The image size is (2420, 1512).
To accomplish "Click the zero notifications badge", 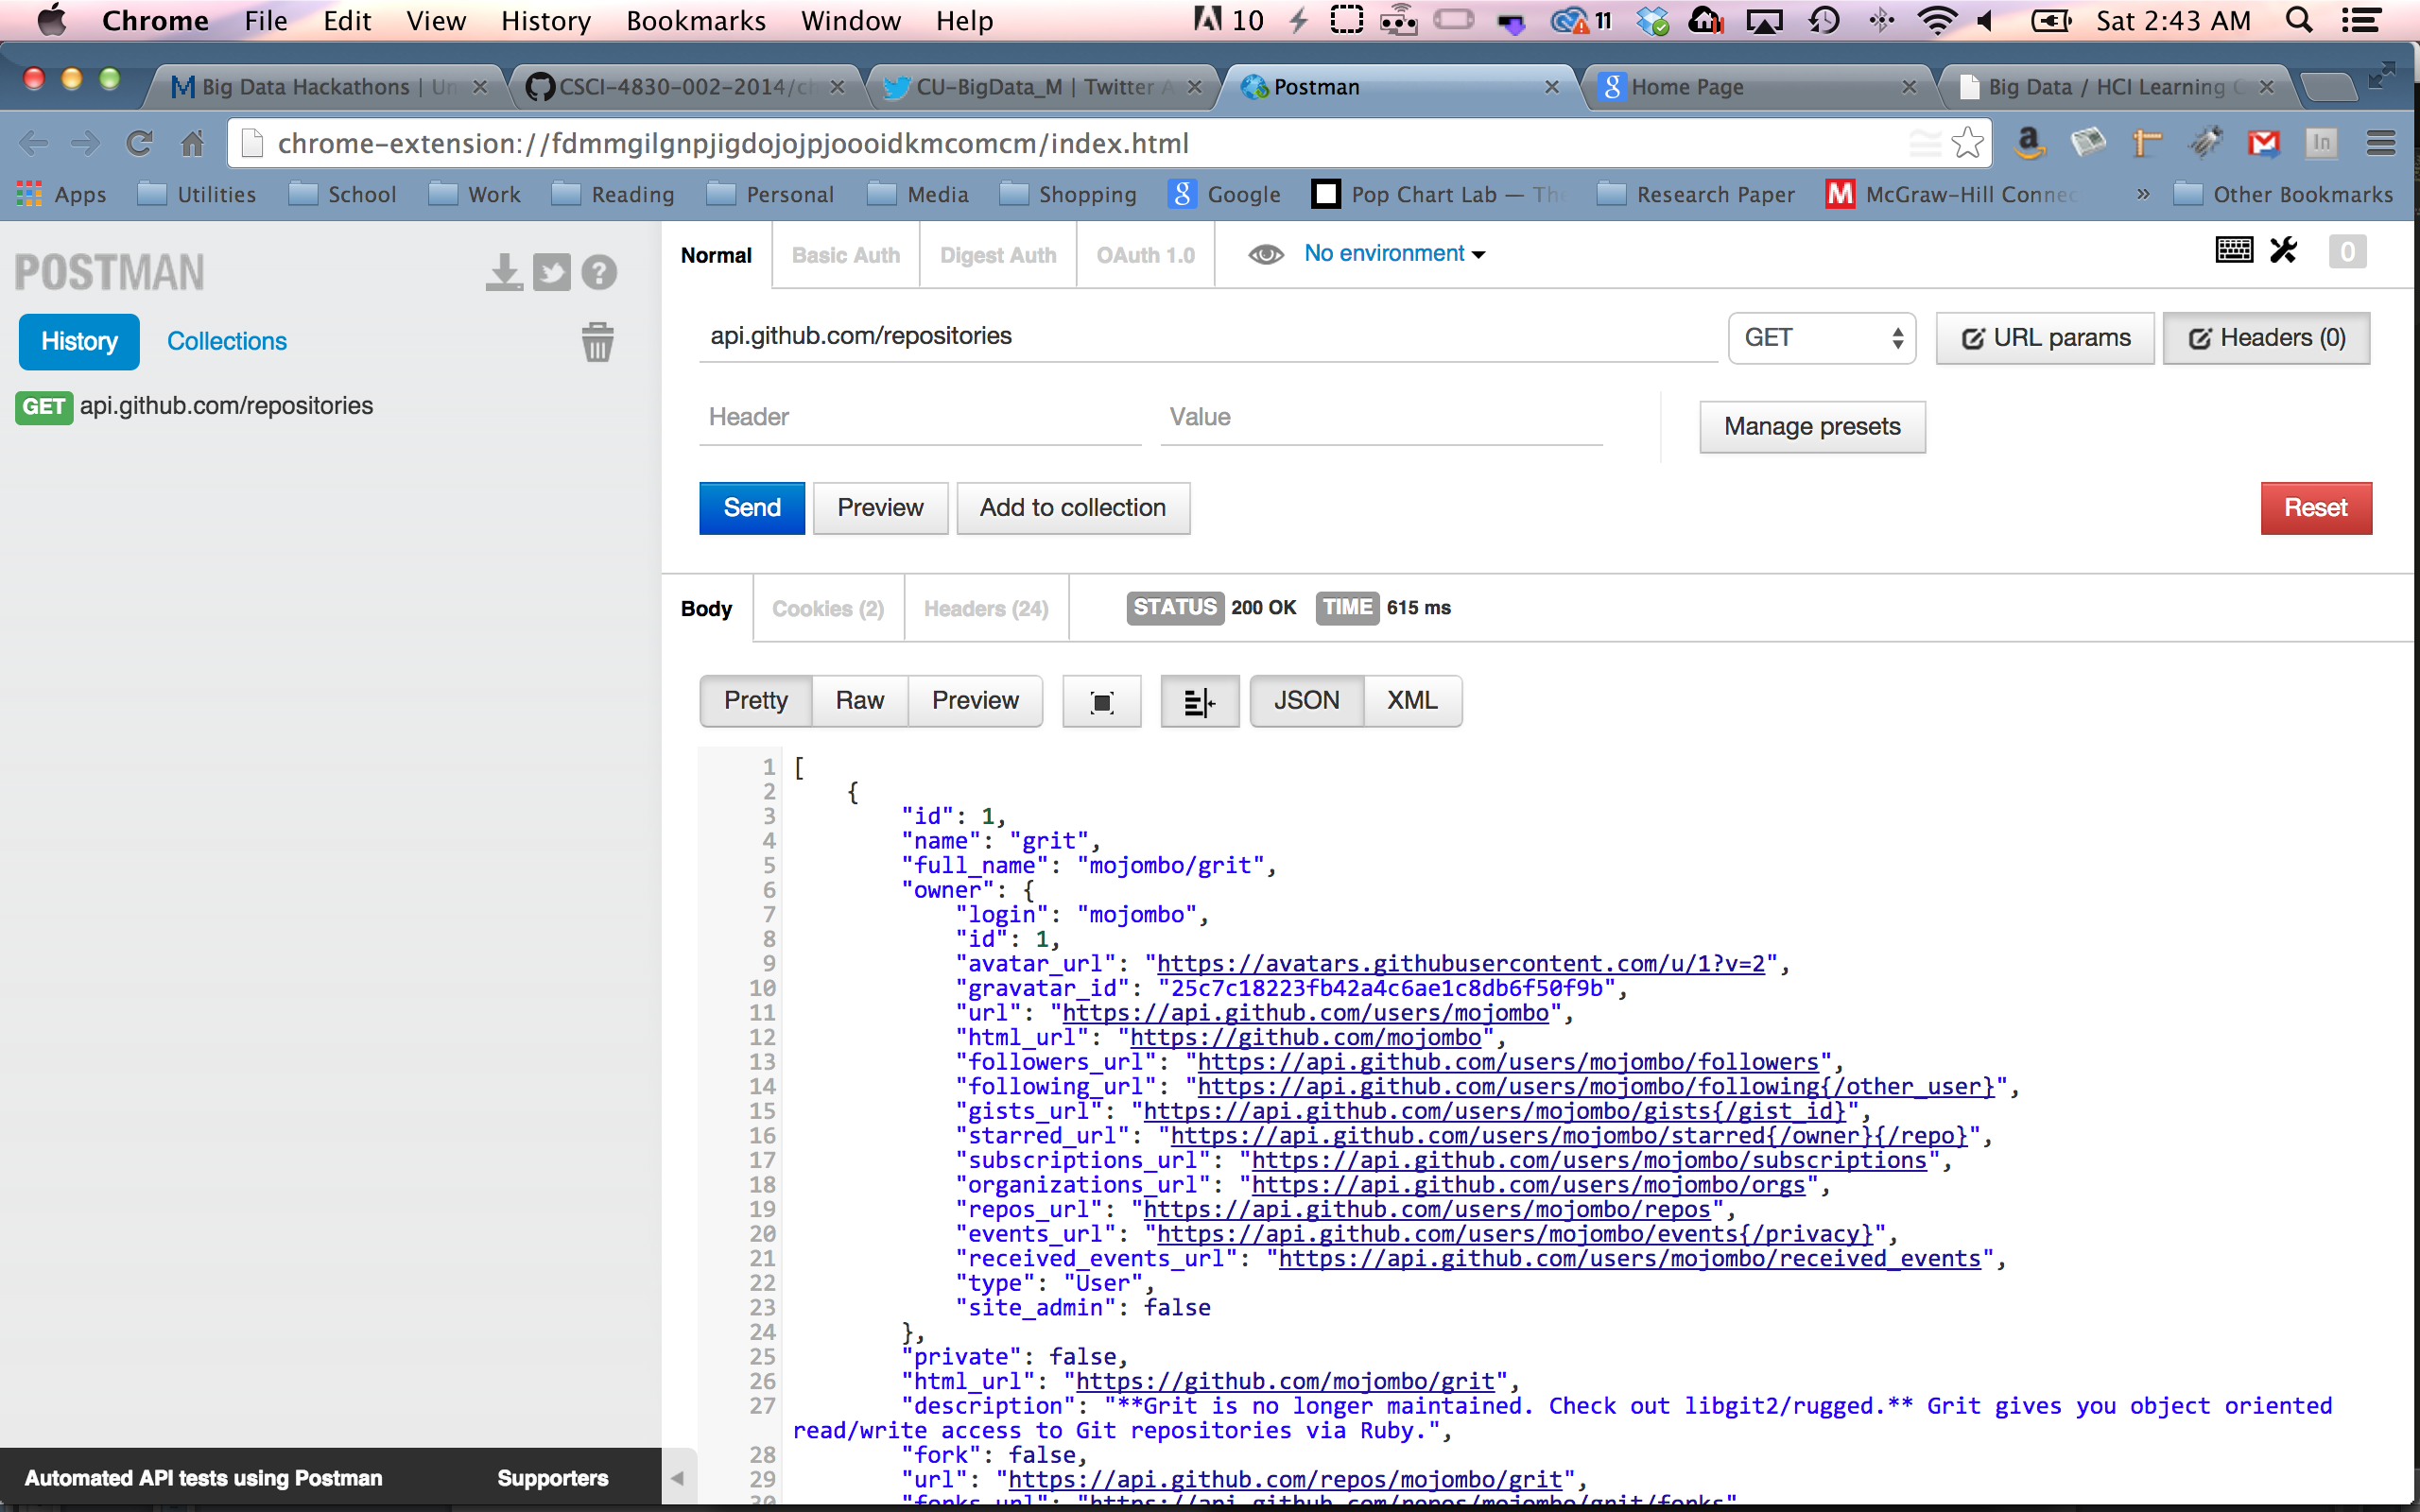I will pyautogui.click(x=2347, y=252).
